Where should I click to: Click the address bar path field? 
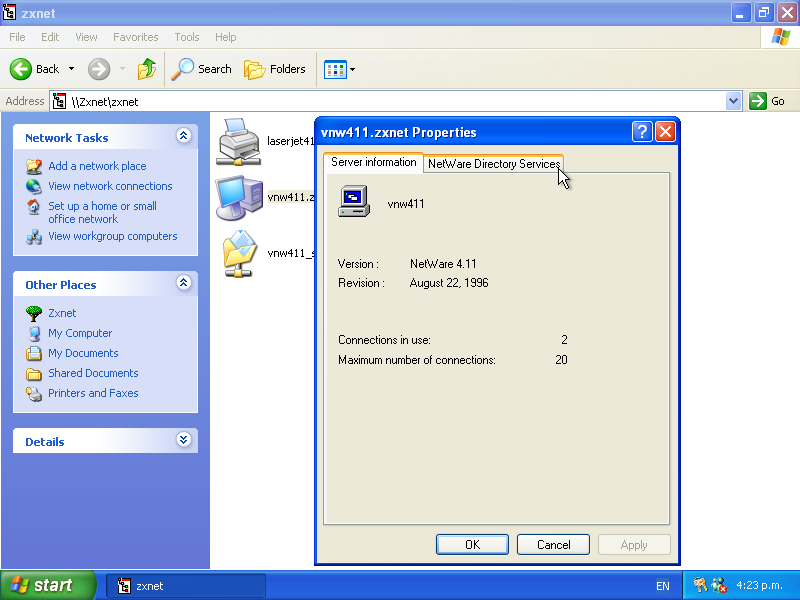point(388,102)
